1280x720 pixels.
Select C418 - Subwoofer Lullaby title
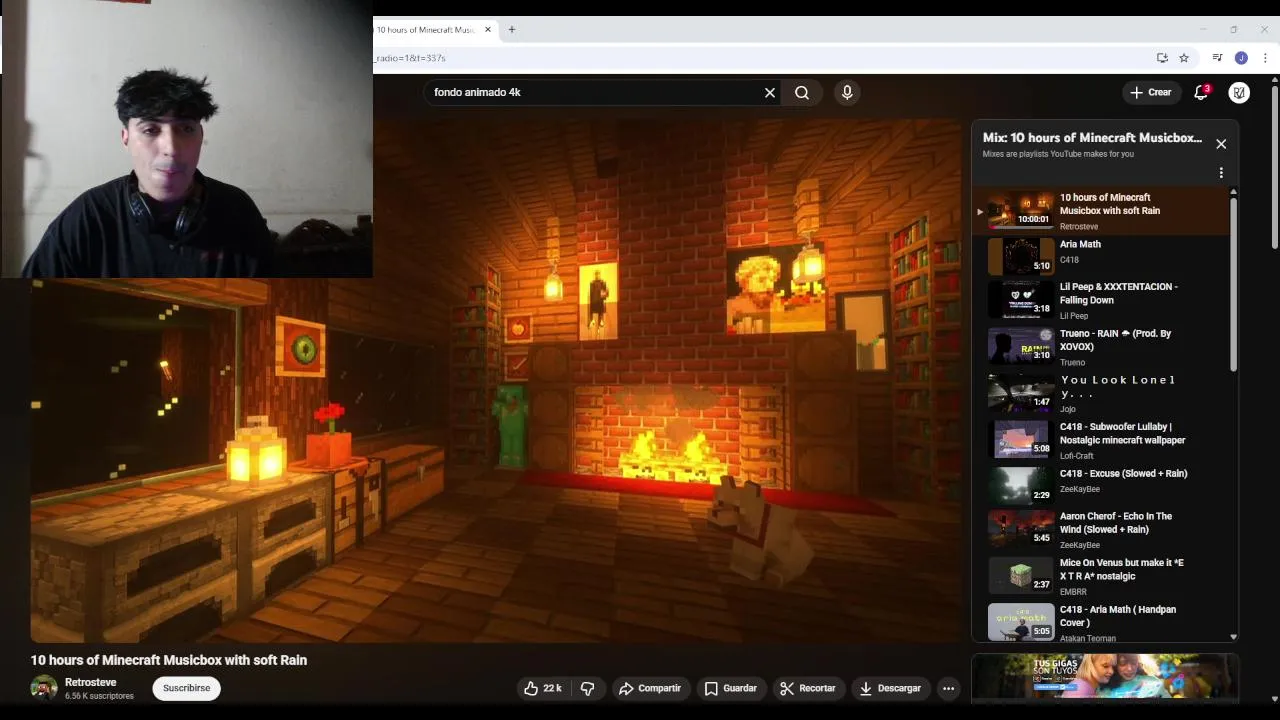(x=1122, y=433)
